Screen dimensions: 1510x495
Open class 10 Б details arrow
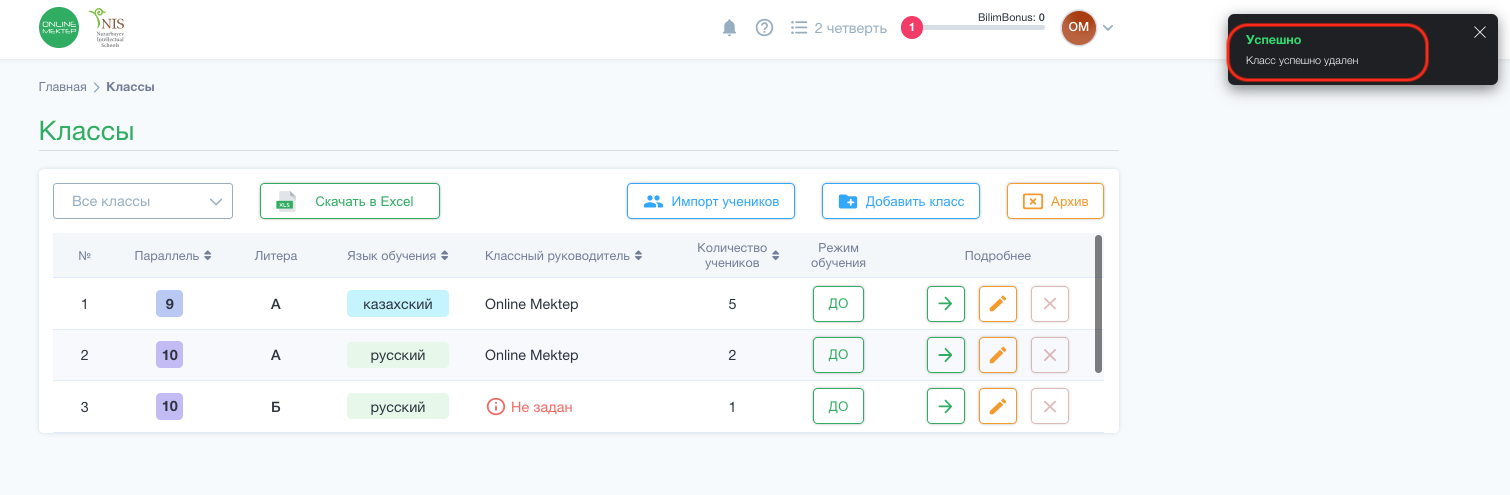(946, 406)
